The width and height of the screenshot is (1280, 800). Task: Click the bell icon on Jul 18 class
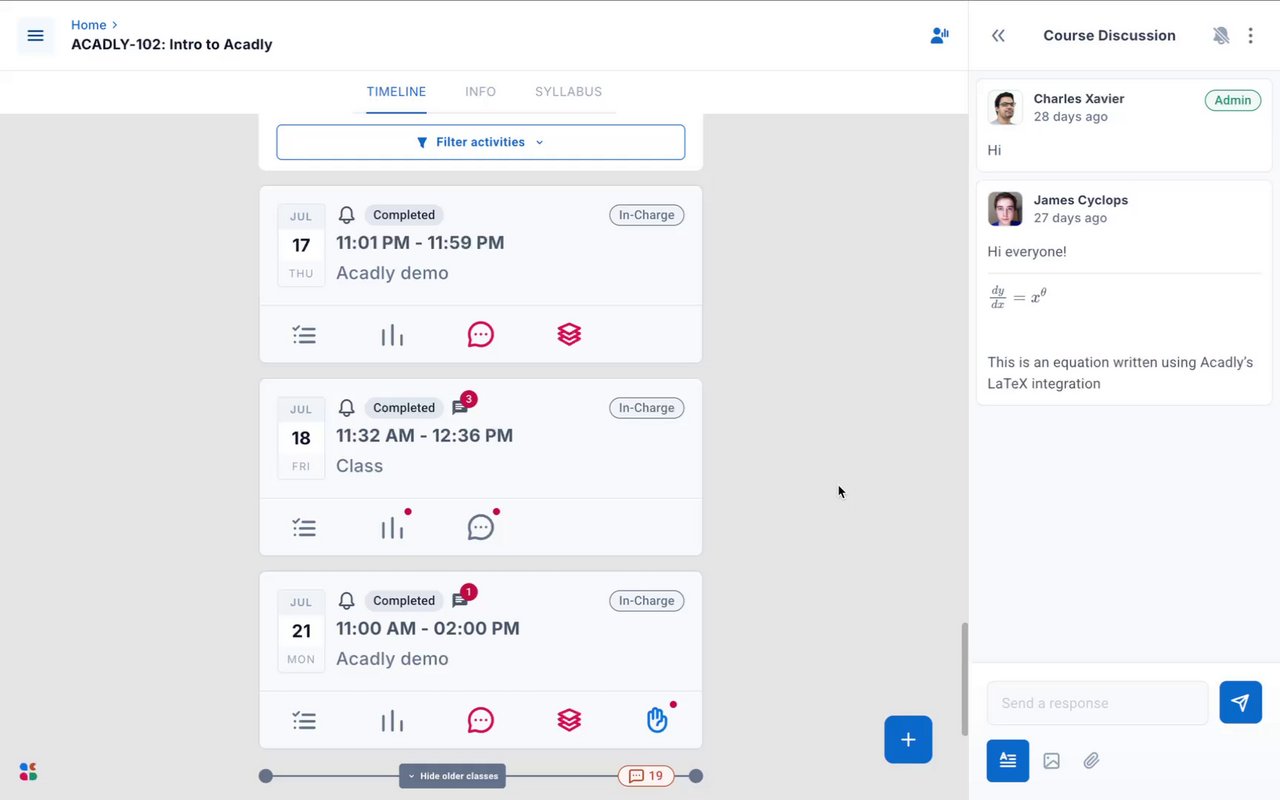pyautogui.click(x=346, y=408)
